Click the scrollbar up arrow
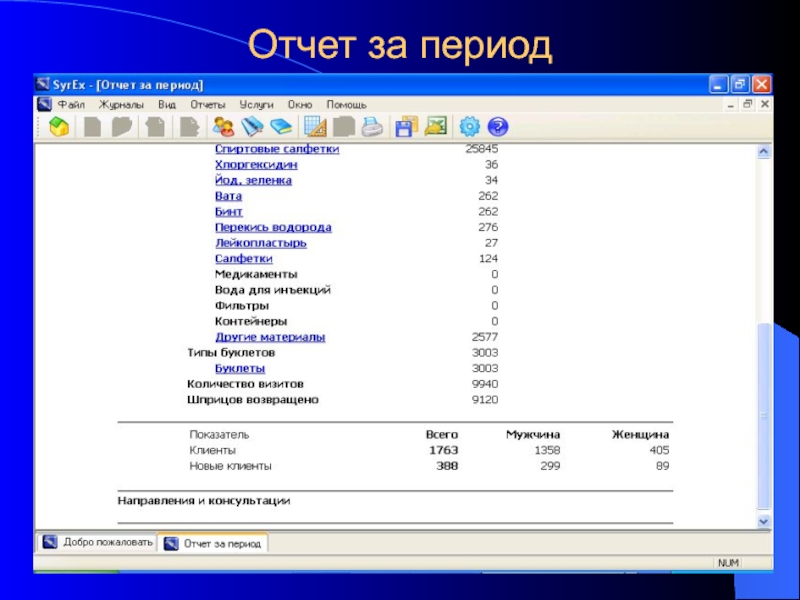 (x=764, y=152)
